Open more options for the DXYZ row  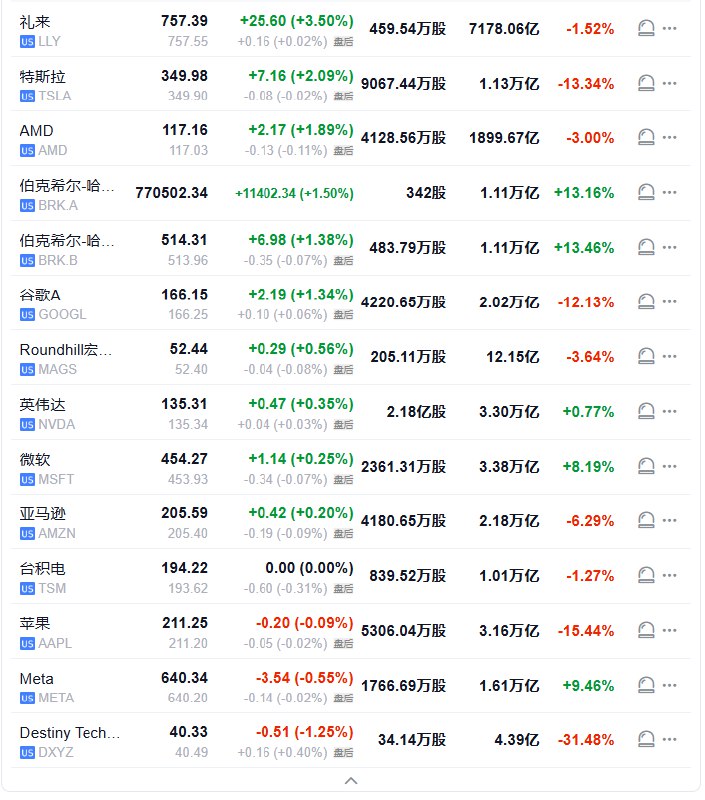pos(670,740)
